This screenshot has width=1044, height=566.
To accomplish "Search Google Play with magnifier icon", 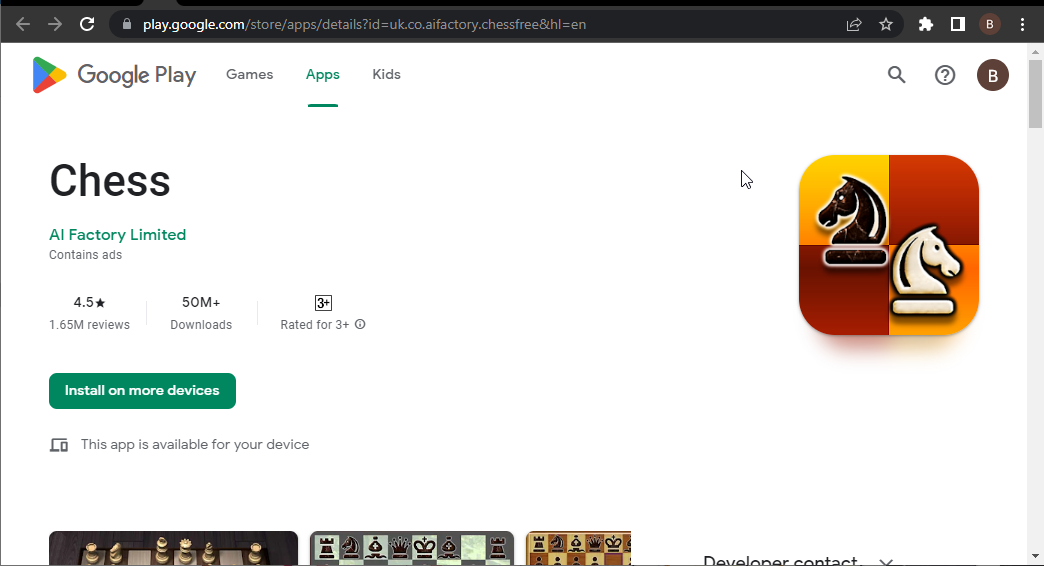I will (x=897, y=75).
